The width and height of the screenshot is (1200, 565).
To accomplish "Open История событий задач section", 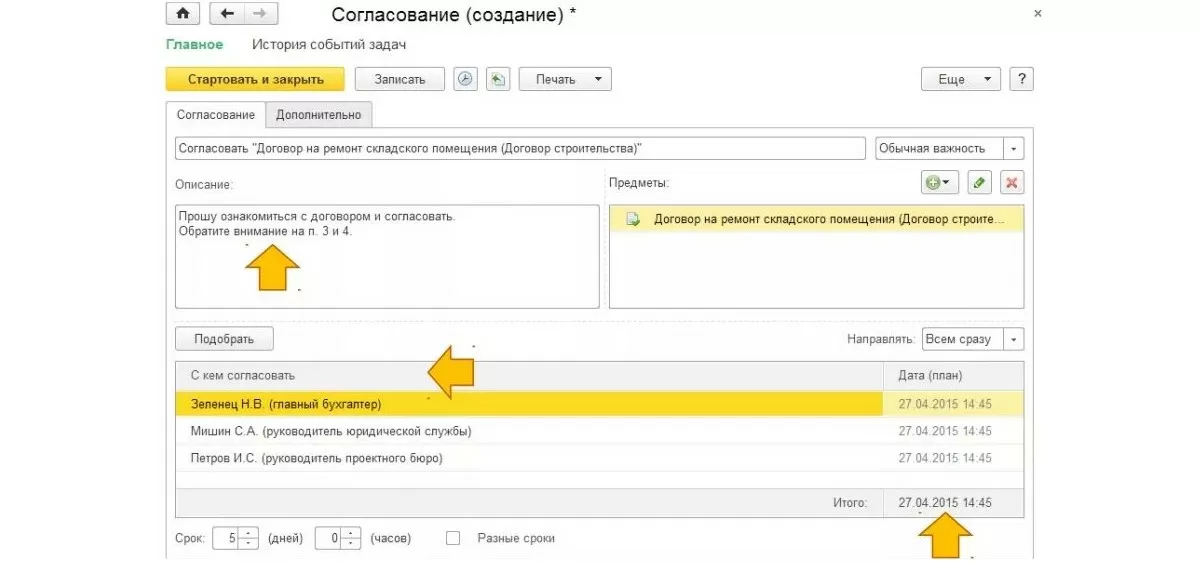I will pyautogui.click(x=329, y=45).
